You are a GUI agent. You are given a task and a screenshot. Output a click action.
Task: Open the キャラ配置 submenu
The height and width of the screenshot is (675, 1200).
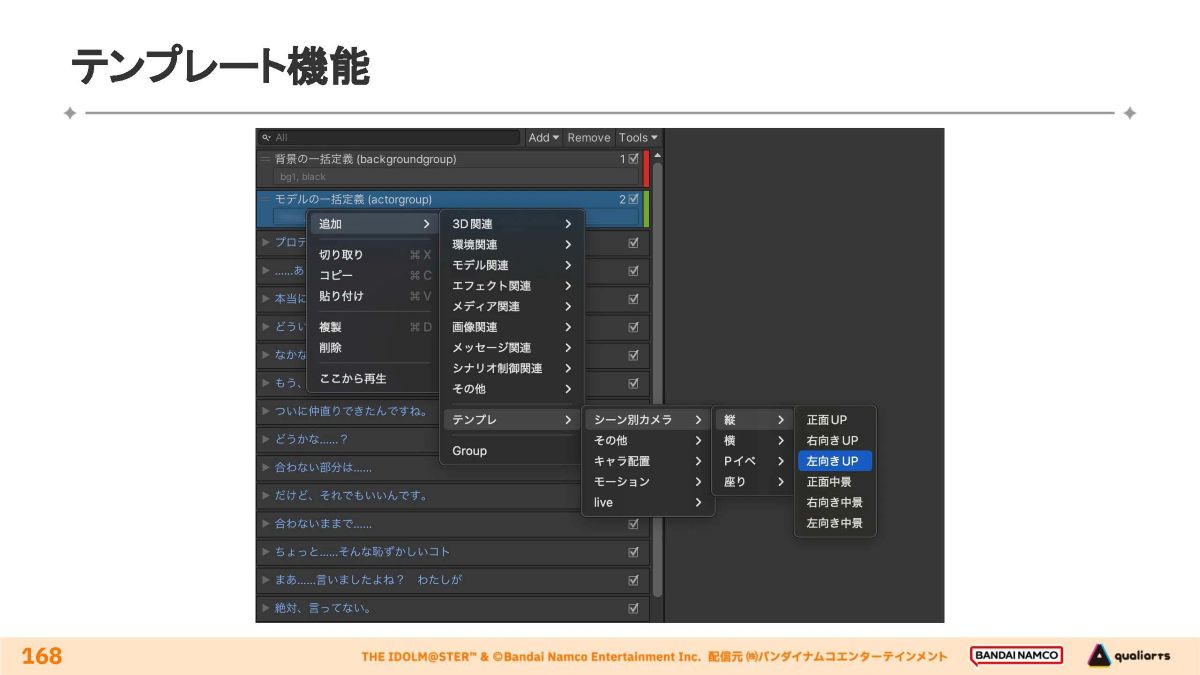pos(647,461)
